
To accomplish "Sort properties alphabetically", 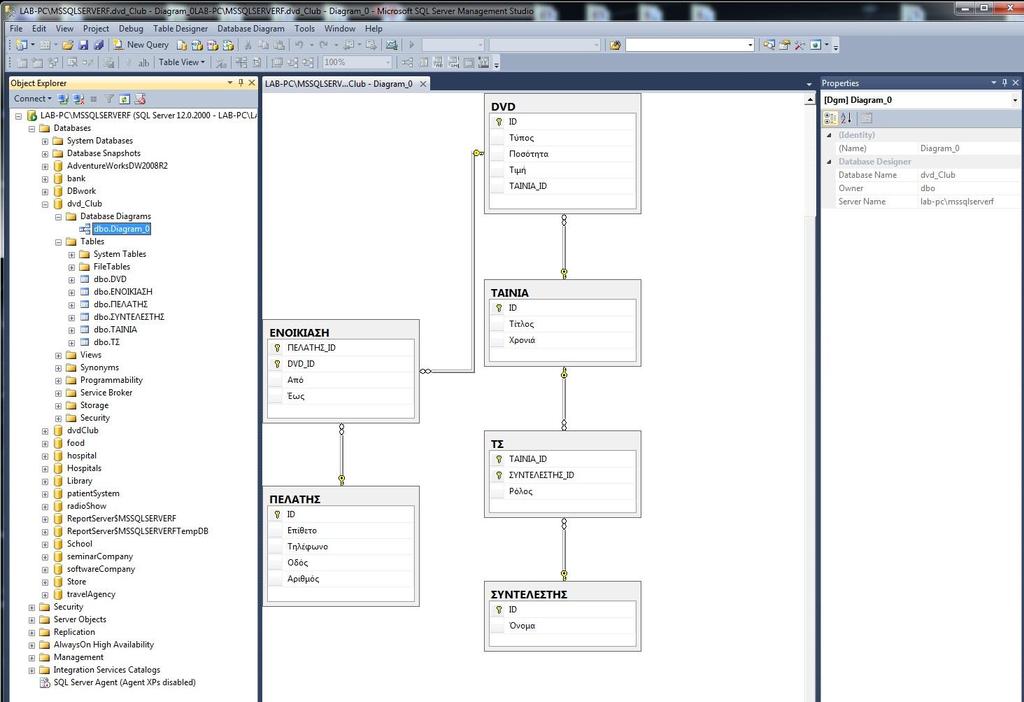I will [846, 118].
